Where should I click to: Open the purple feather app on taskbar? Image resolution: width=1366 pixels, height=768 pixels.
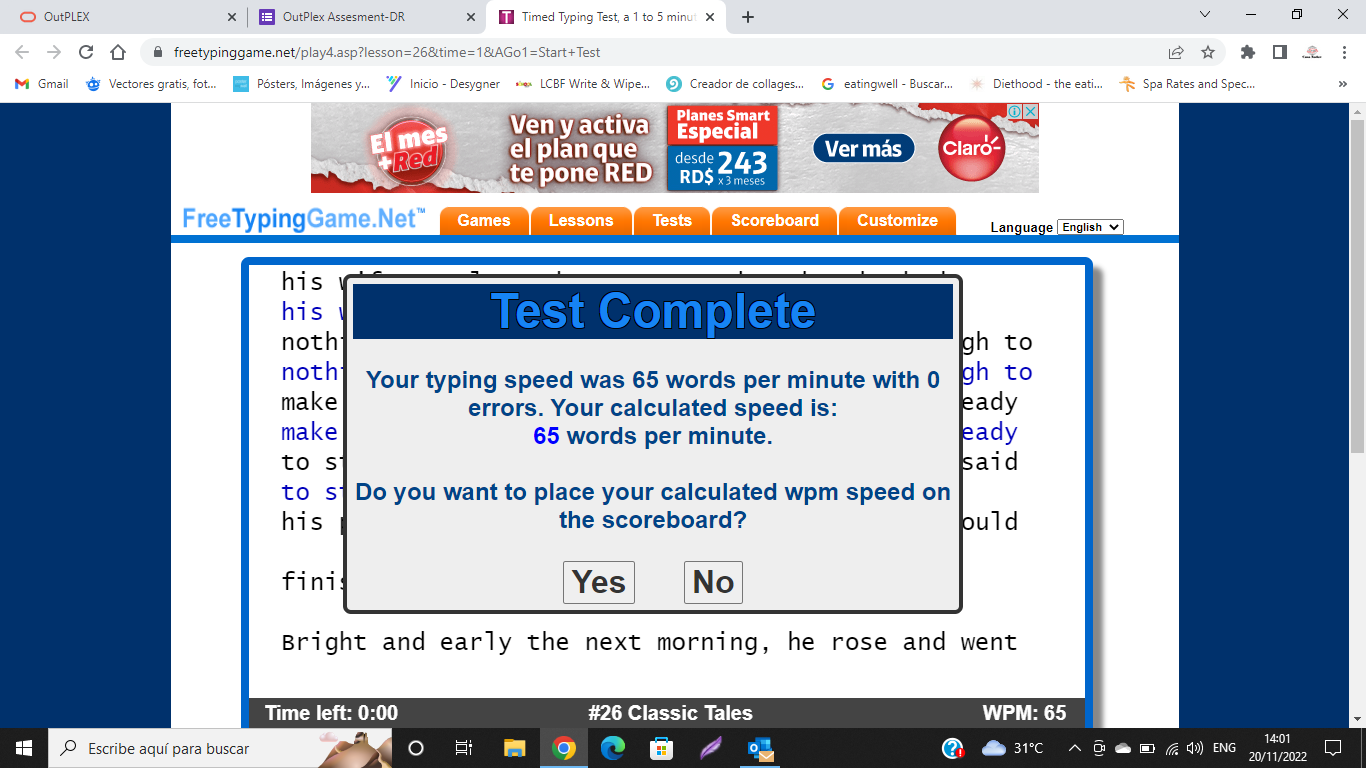point(711,748)
